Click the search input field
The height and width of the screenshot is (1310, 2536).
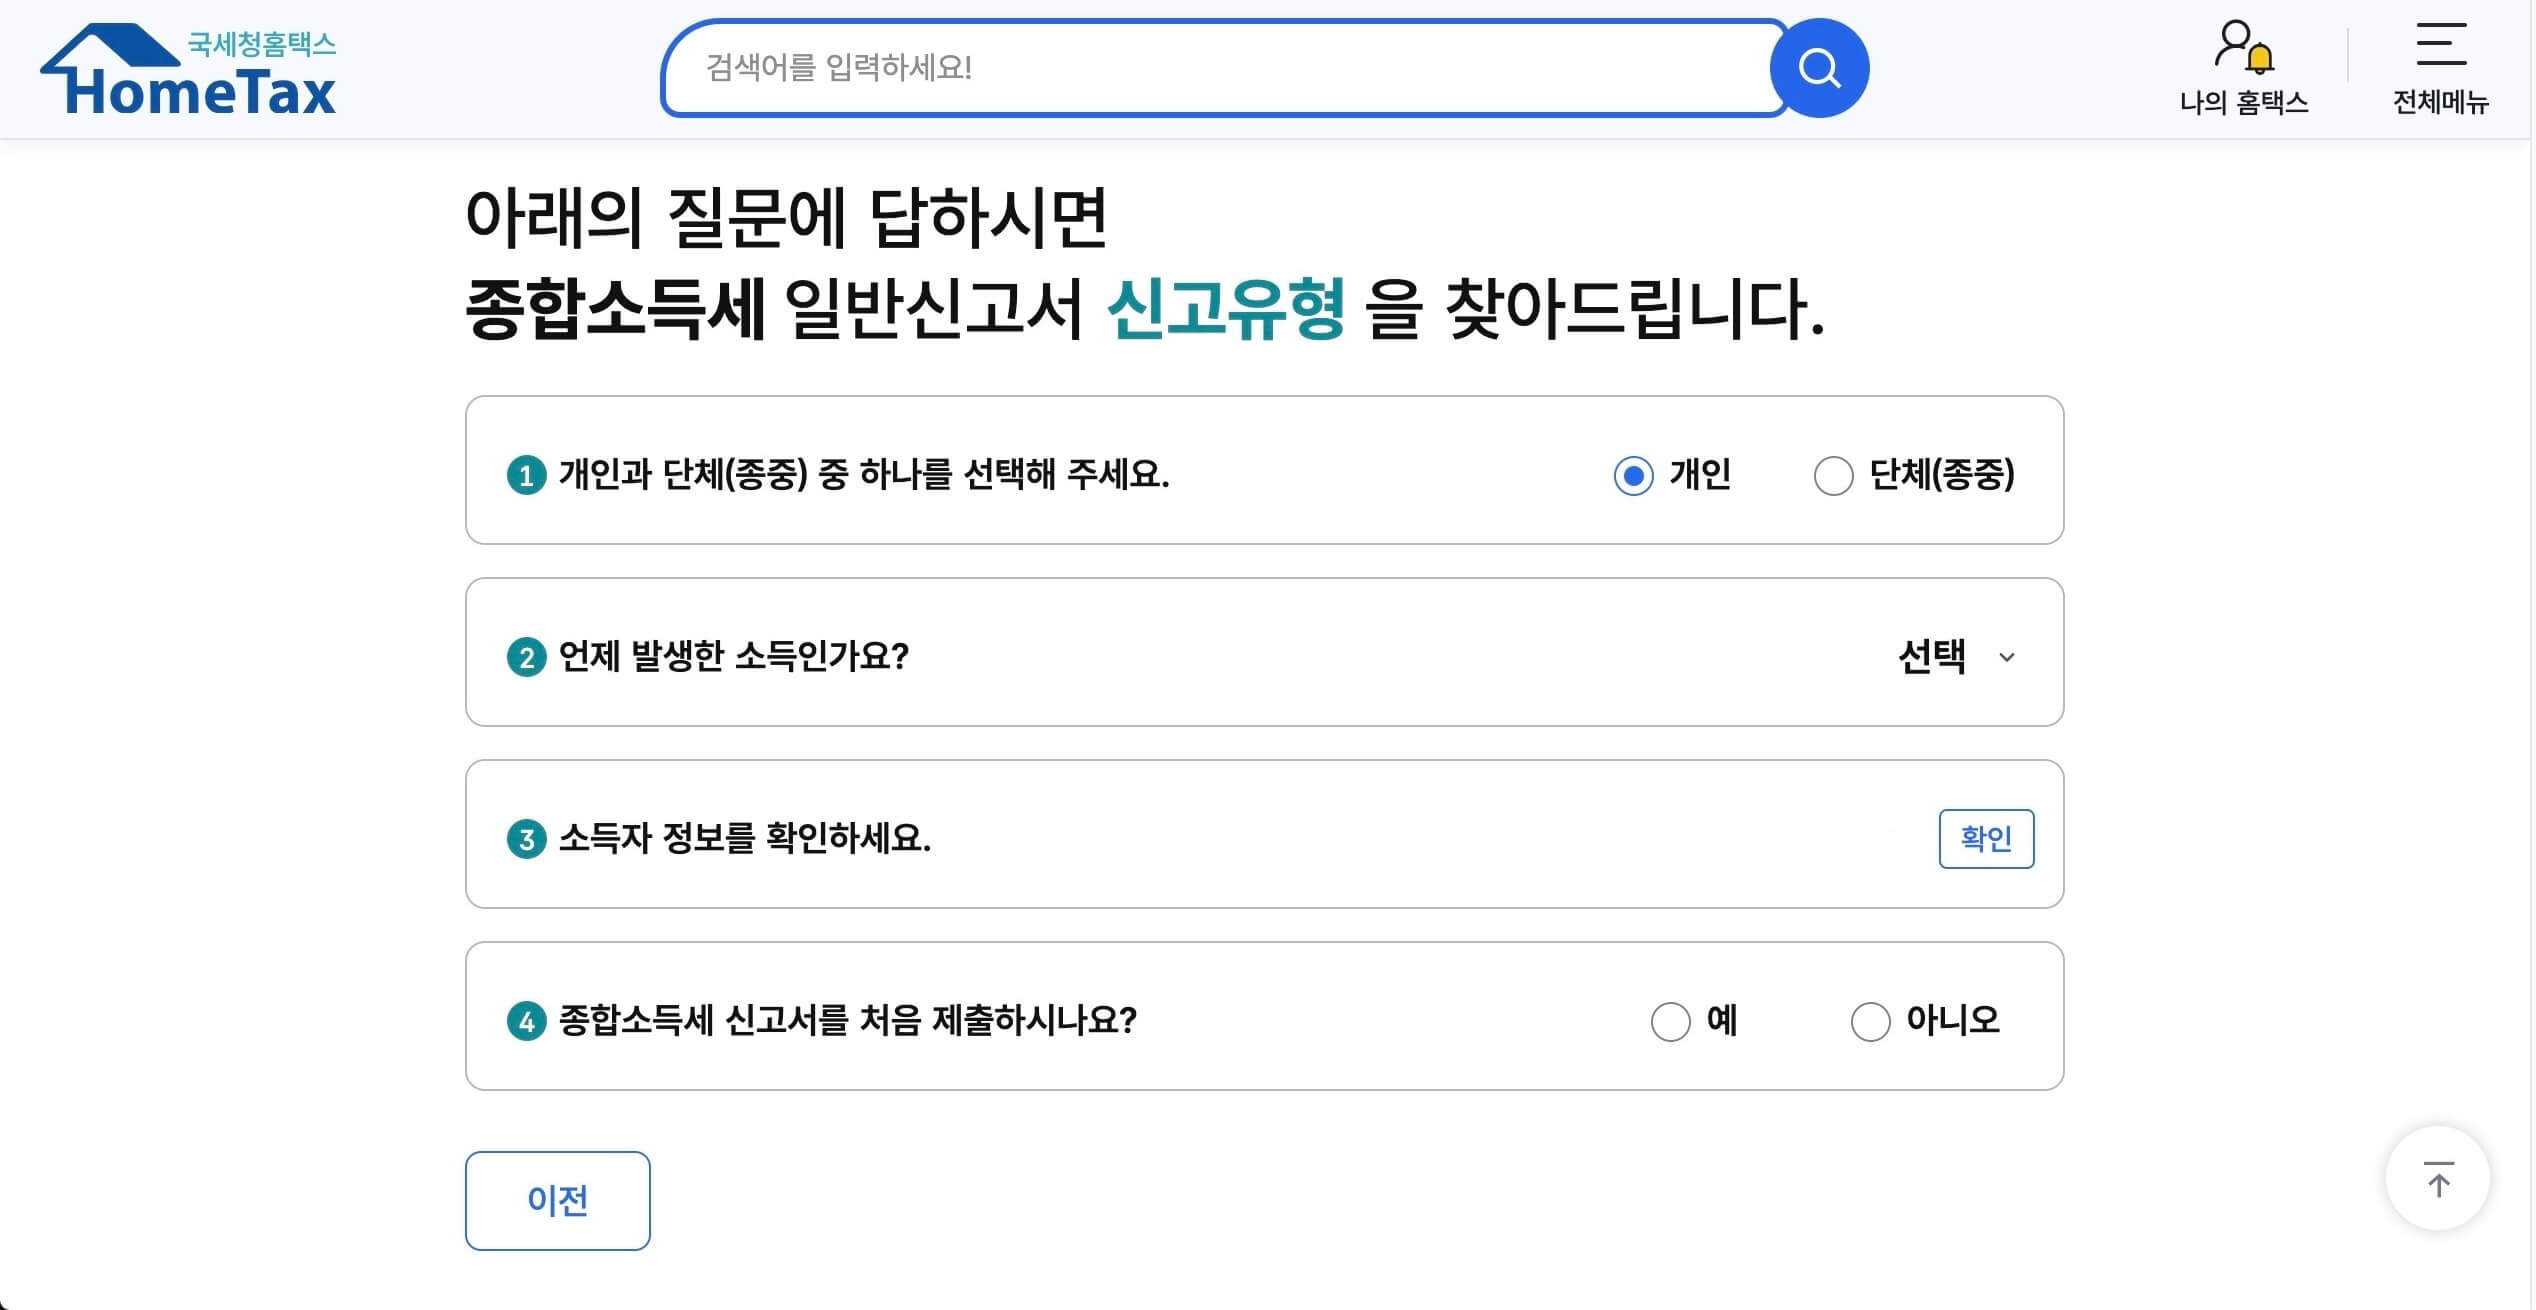coord(1200,68)
